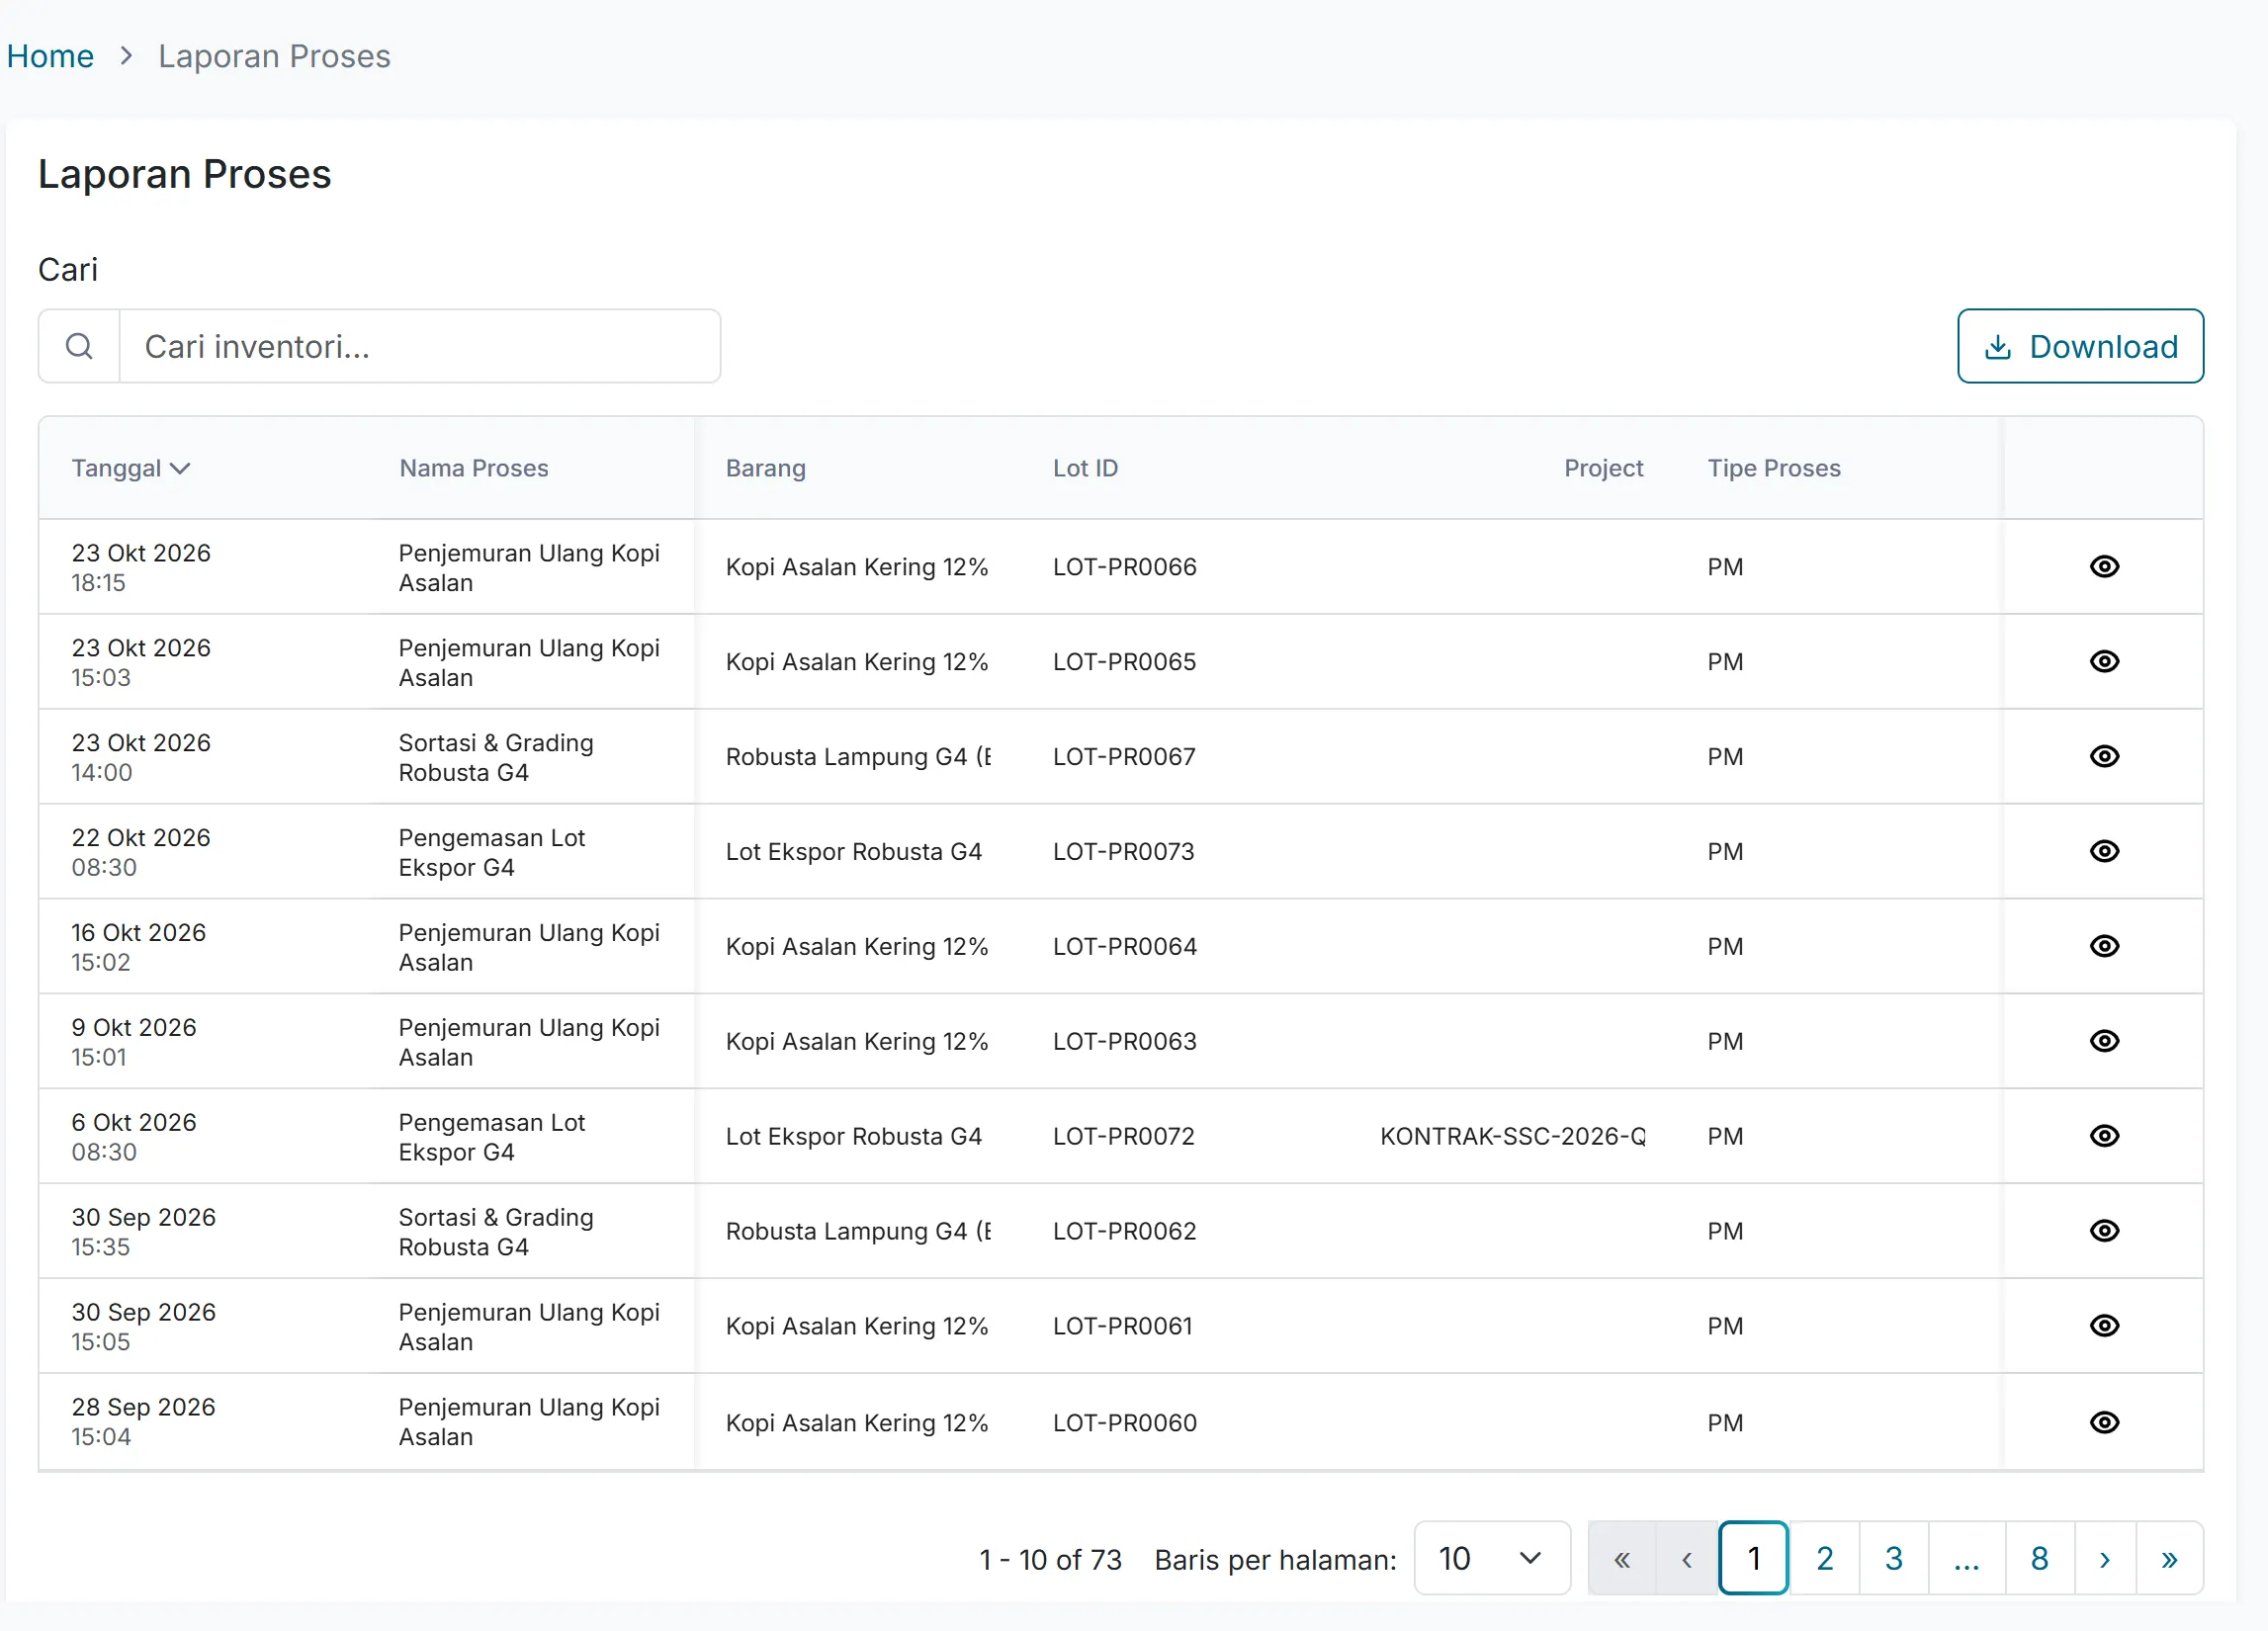Open rows per page dropdown showing 10

[x=1491, y=1559]
